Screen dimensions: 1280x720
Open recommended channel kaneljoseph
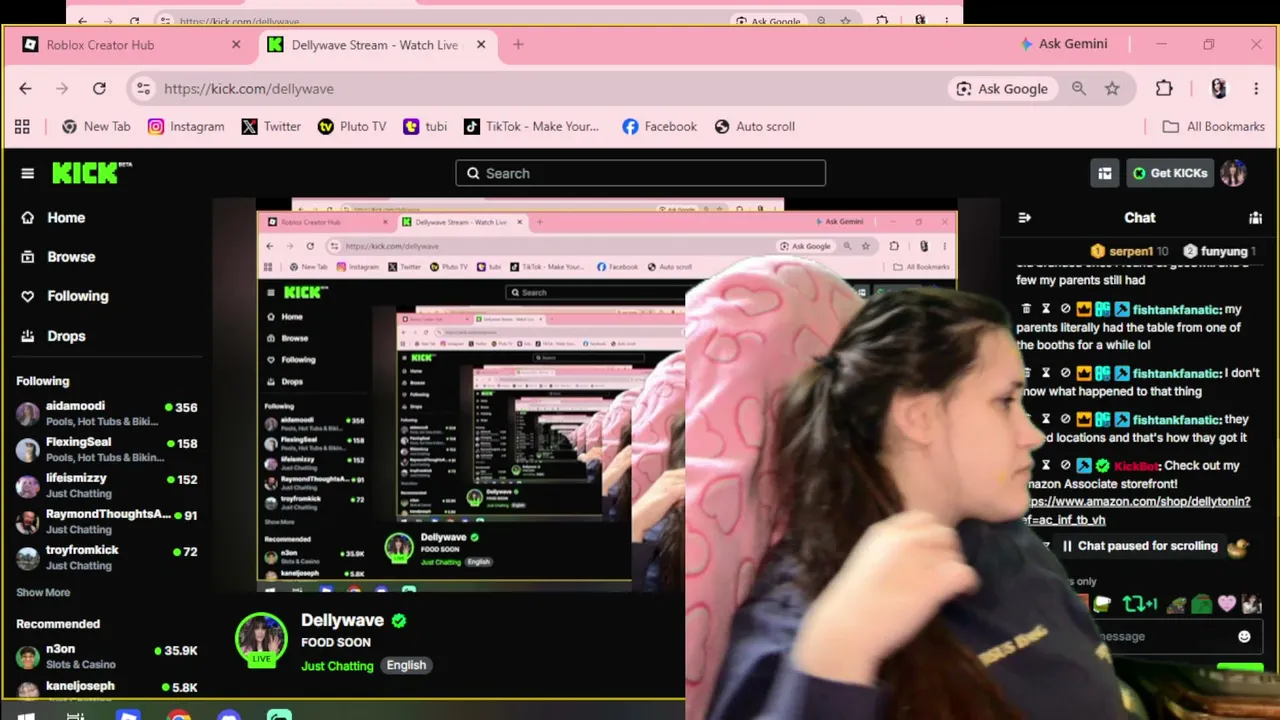pyautogui.click(x=107, y=688)
